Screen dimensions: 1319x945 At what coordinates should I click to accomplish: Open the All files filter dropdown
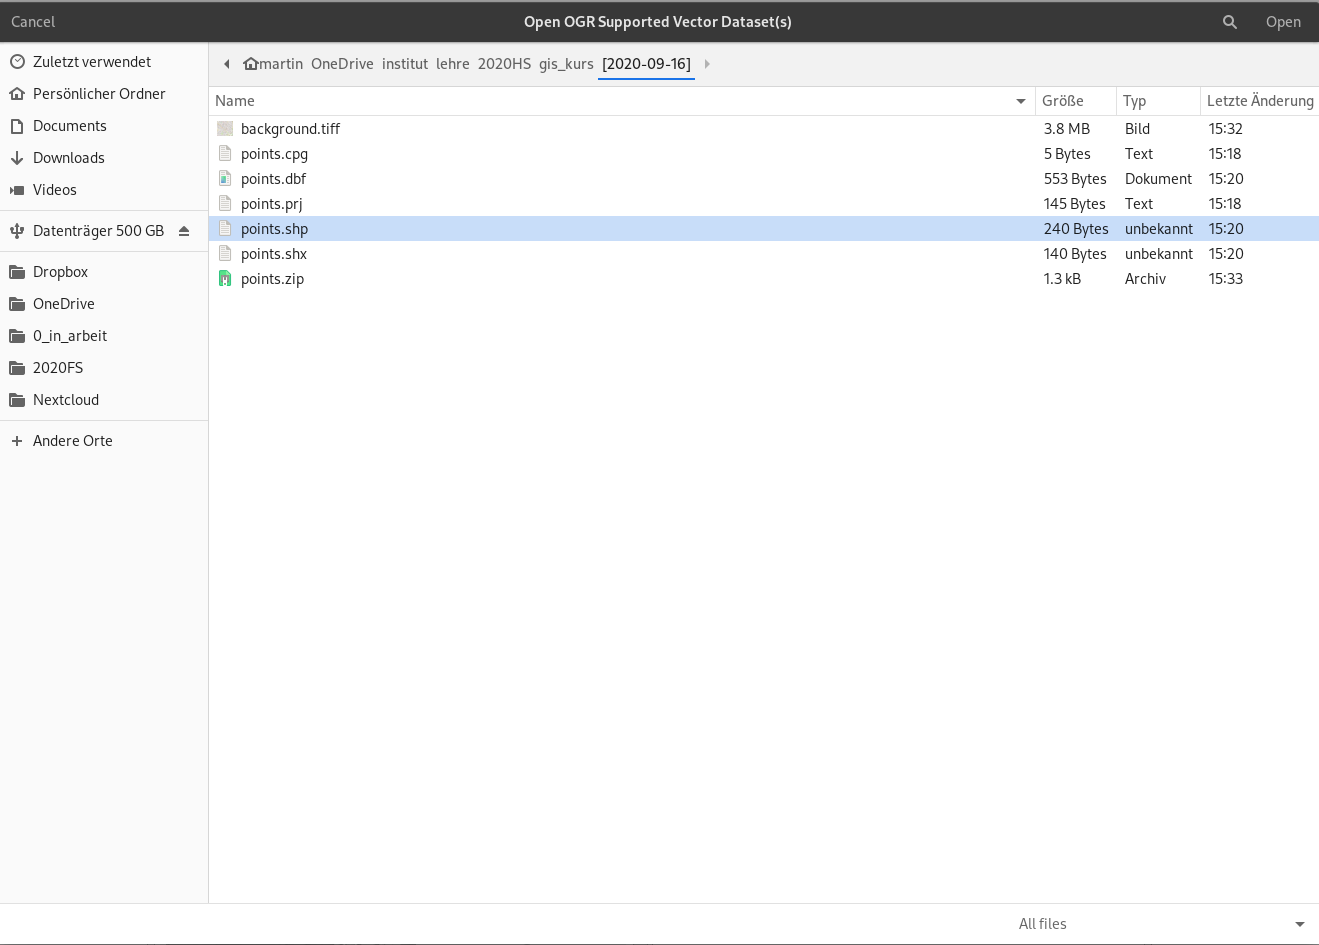click(1160, 924)
